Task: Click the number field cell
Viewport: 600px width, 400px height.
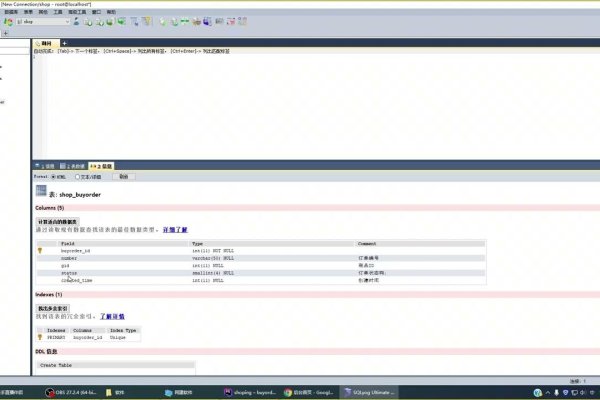Action: pyautogui.click(x=69, y=258)
